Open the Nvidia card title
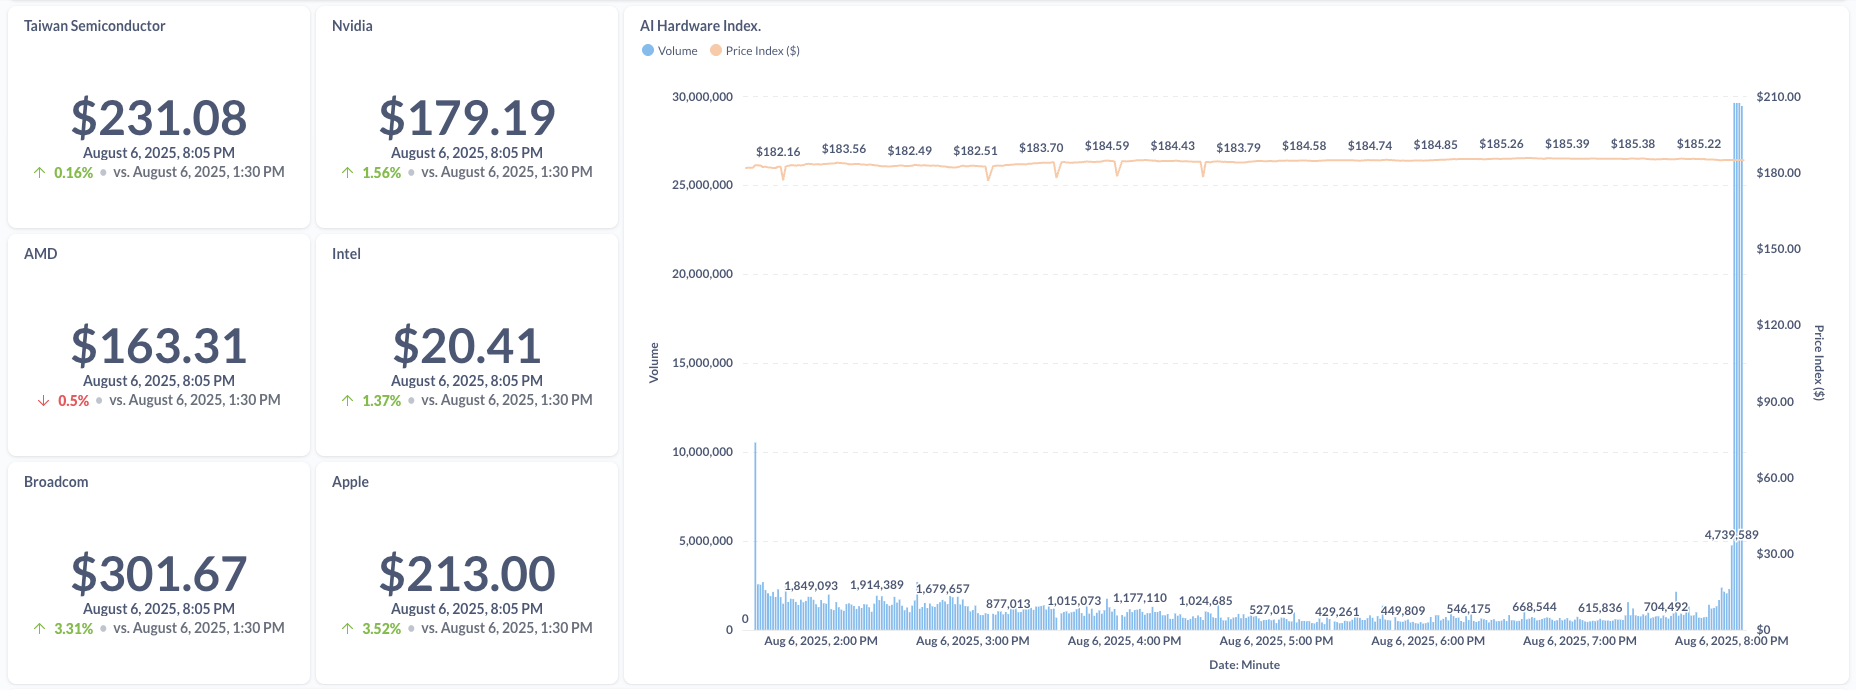The height and width of the screenshot is (690, 1856). click(x=352, y=26)
